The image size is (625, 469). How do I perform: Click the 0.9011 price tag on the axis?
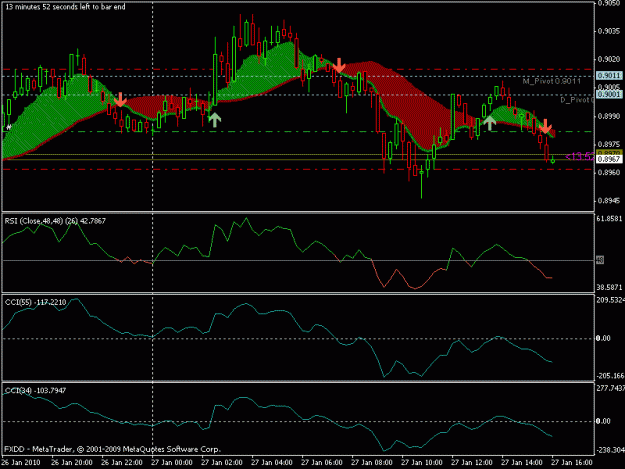609,76
